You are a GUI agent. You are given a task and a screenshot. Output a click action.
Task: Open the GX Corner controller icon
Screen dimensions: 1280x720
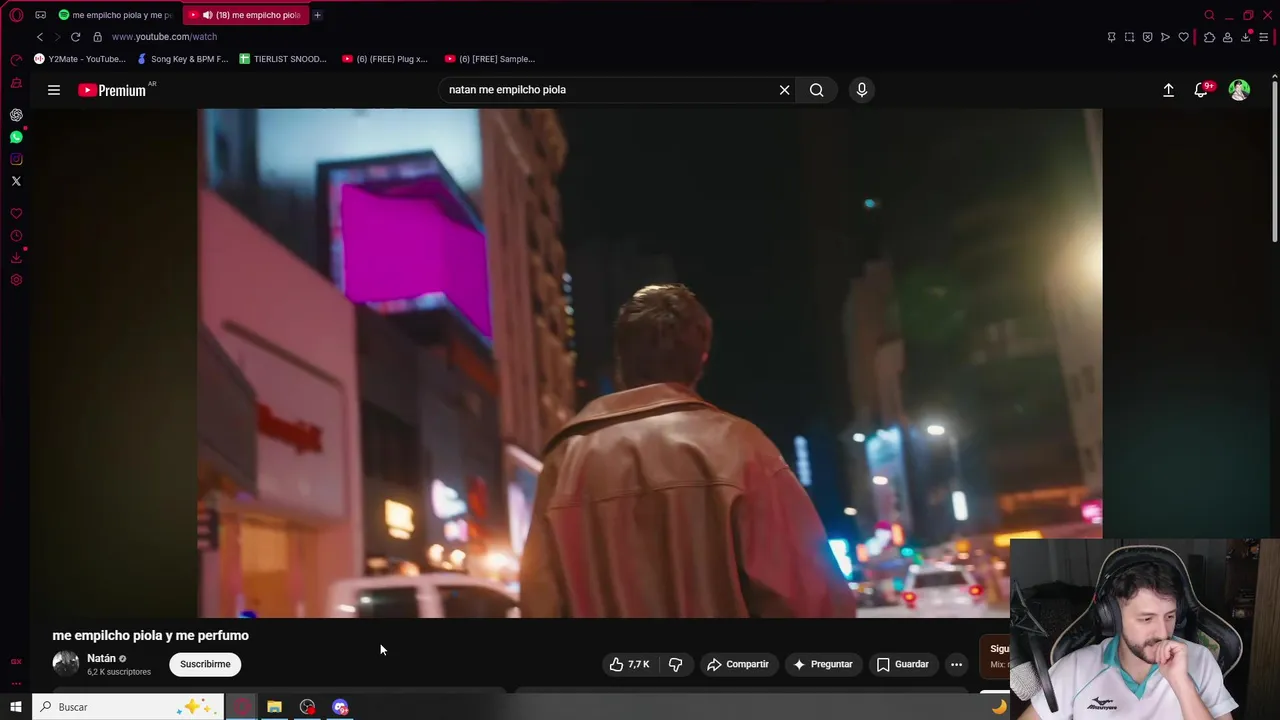pyautogui.click(x=41, y=15)
